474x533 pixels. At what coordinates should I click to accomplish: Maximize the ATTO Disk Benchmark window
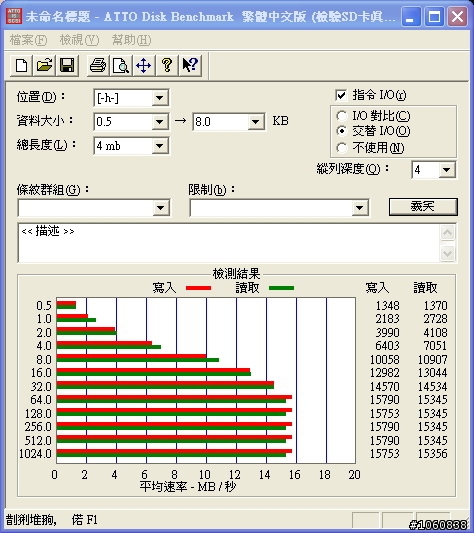(434, 16)
